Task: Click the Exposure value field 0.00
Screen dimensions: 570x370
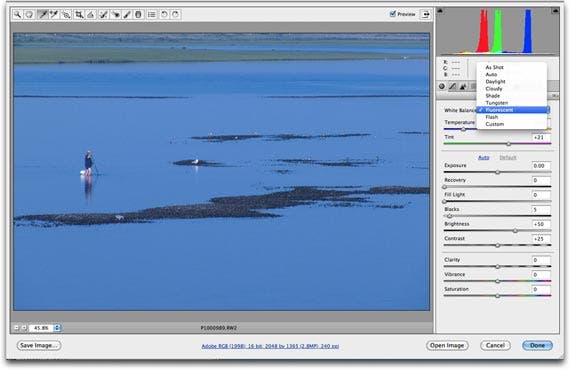Action: (x=541, y=166)
